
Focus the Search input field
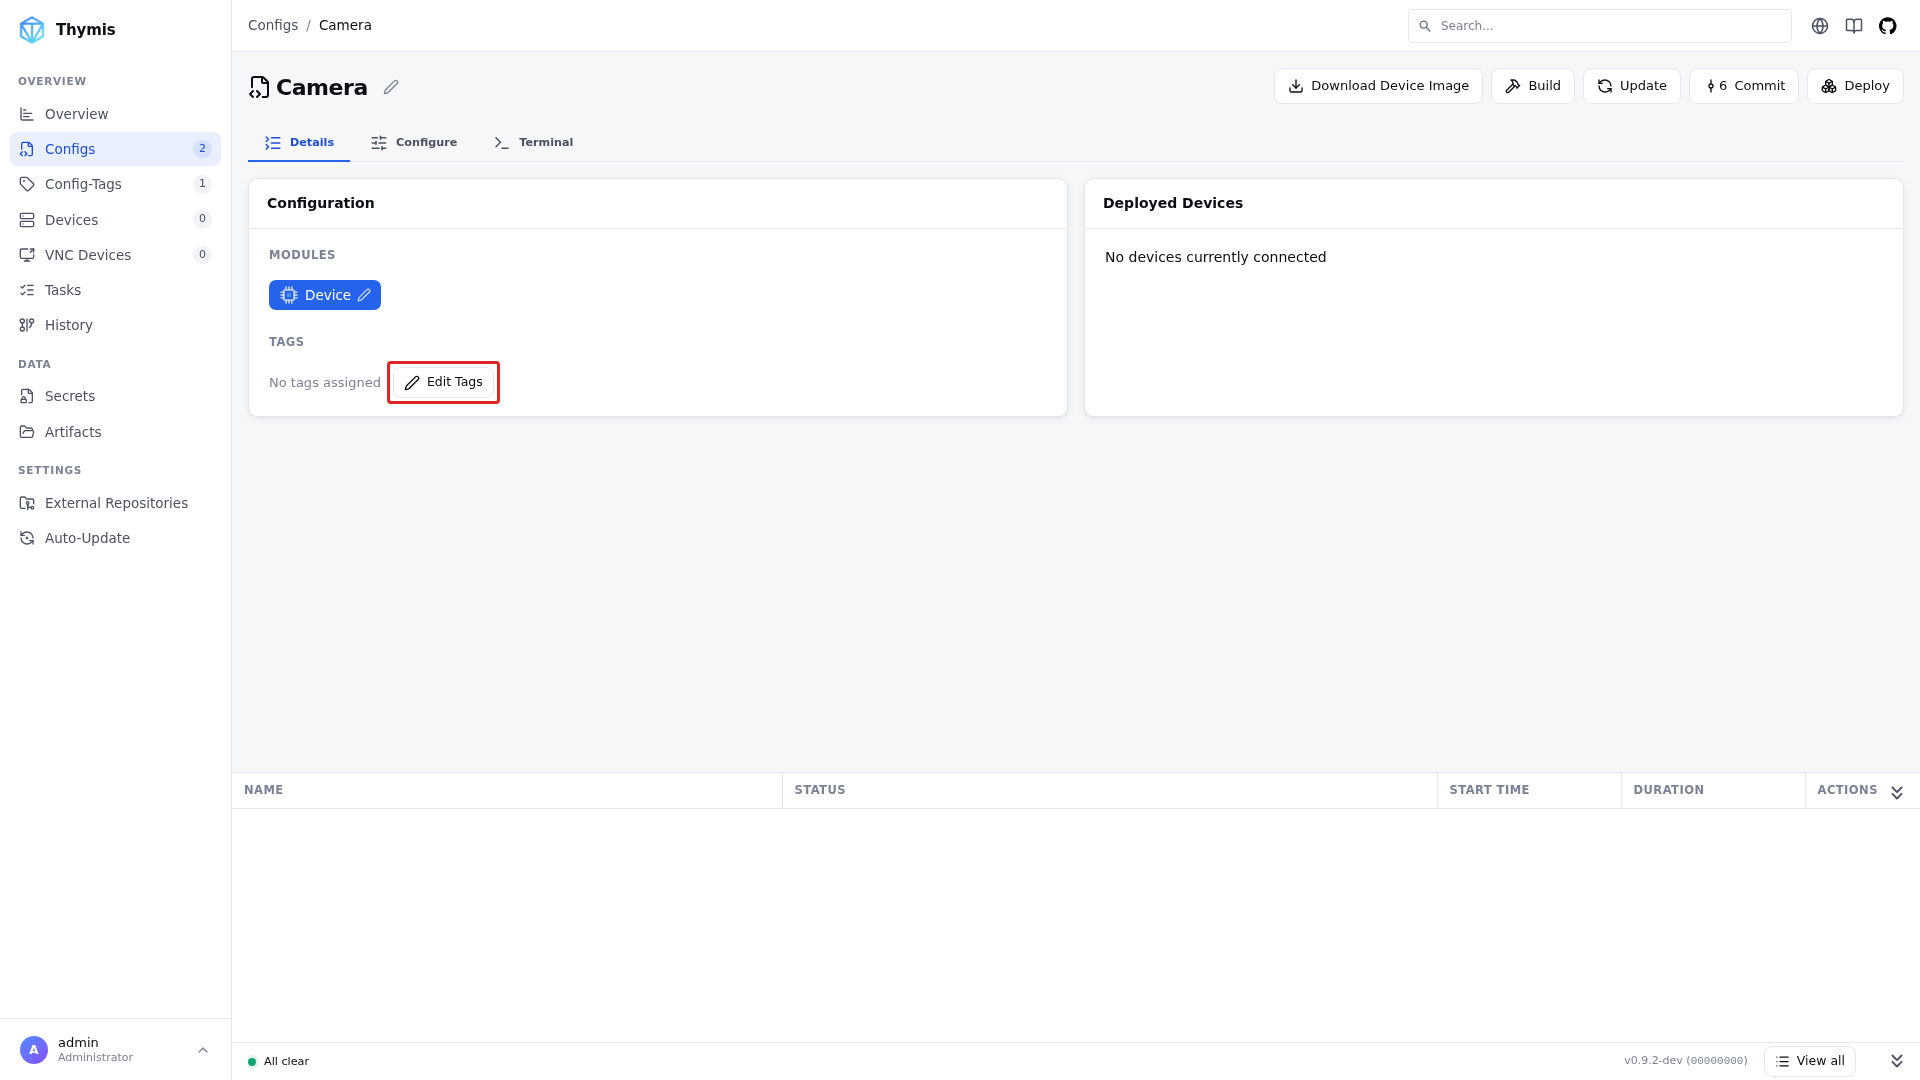(1599, 26)
